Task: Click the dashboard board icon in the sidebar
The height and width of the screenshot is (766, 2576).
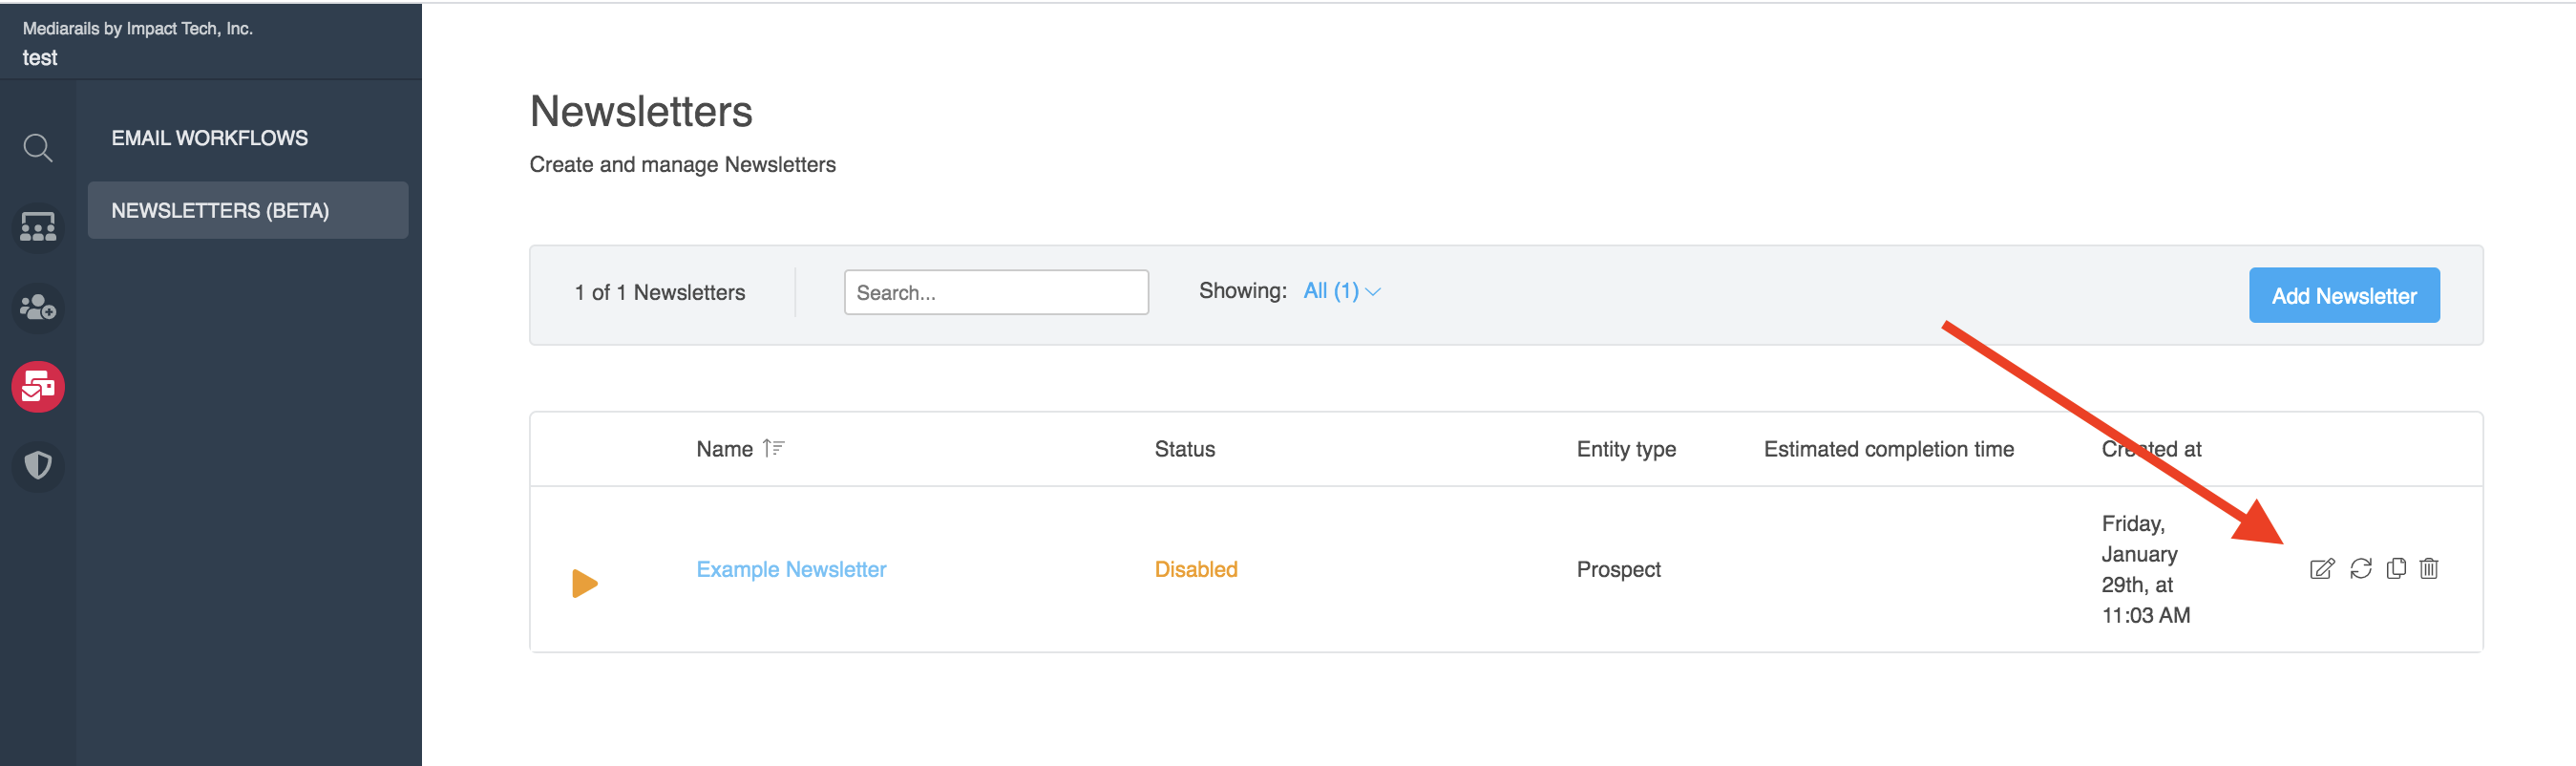Action: tap(38, 227)
